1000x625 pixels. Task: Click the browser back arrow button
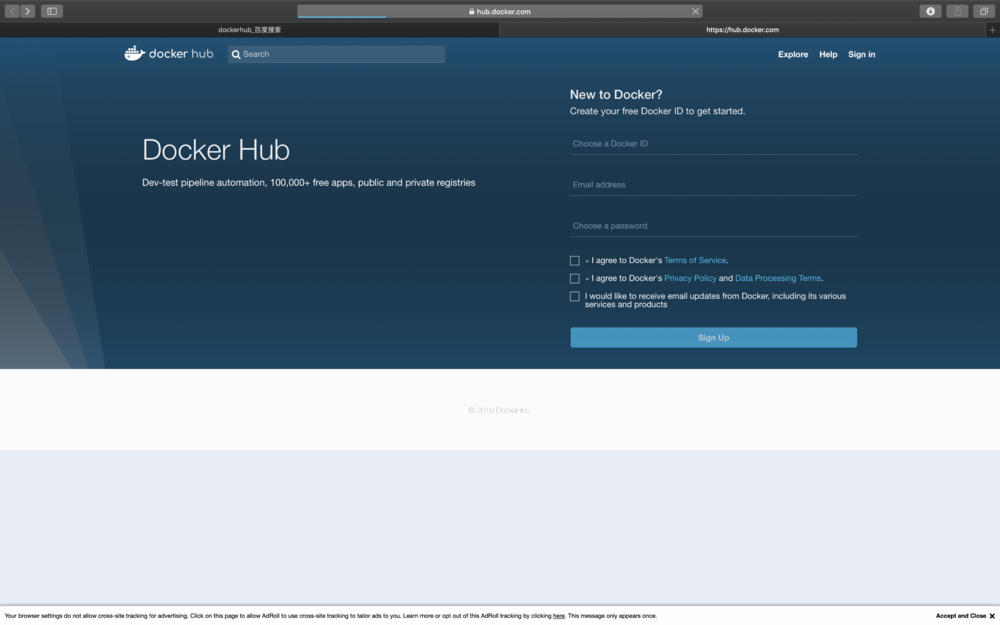point(12,11)
